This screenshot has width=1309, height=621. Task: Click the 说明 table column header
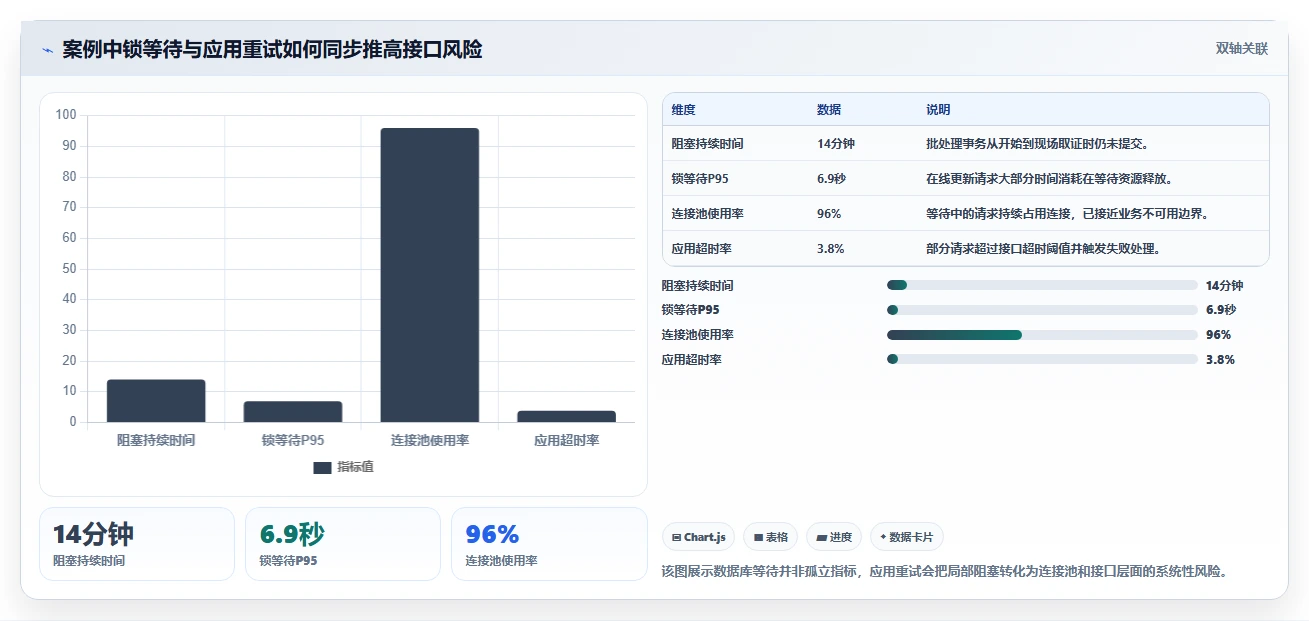[x=939, y=110]
